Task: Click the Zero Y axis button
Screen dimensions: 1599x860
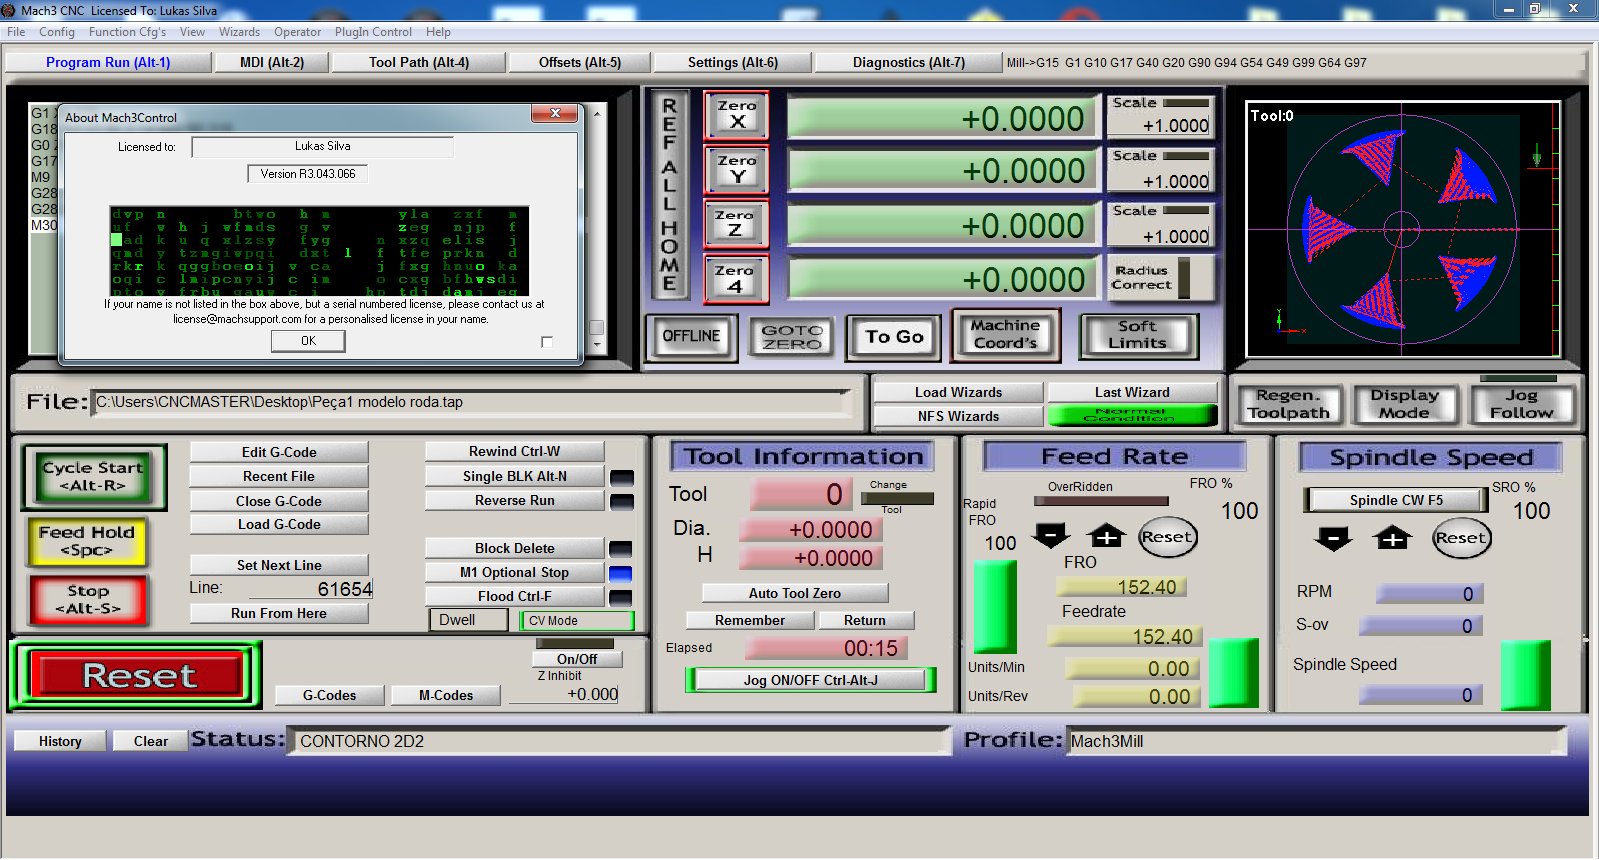Action: pyautogui.click(x=737, y=170)
